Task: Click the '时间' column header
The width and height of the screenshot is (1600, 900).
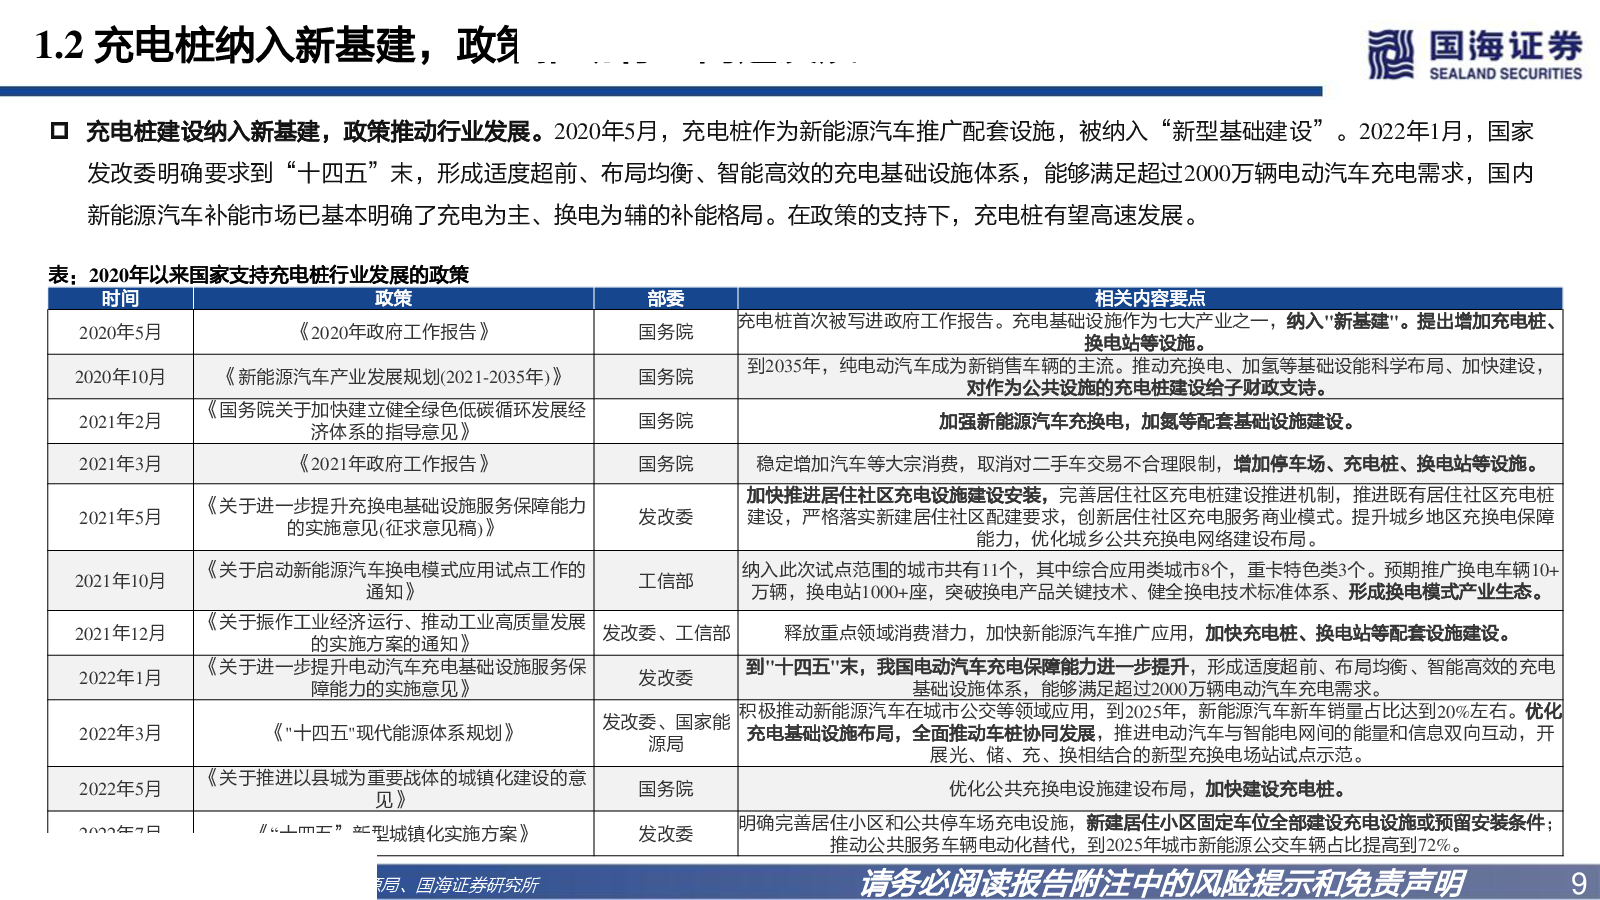Action: coord(120,298)
